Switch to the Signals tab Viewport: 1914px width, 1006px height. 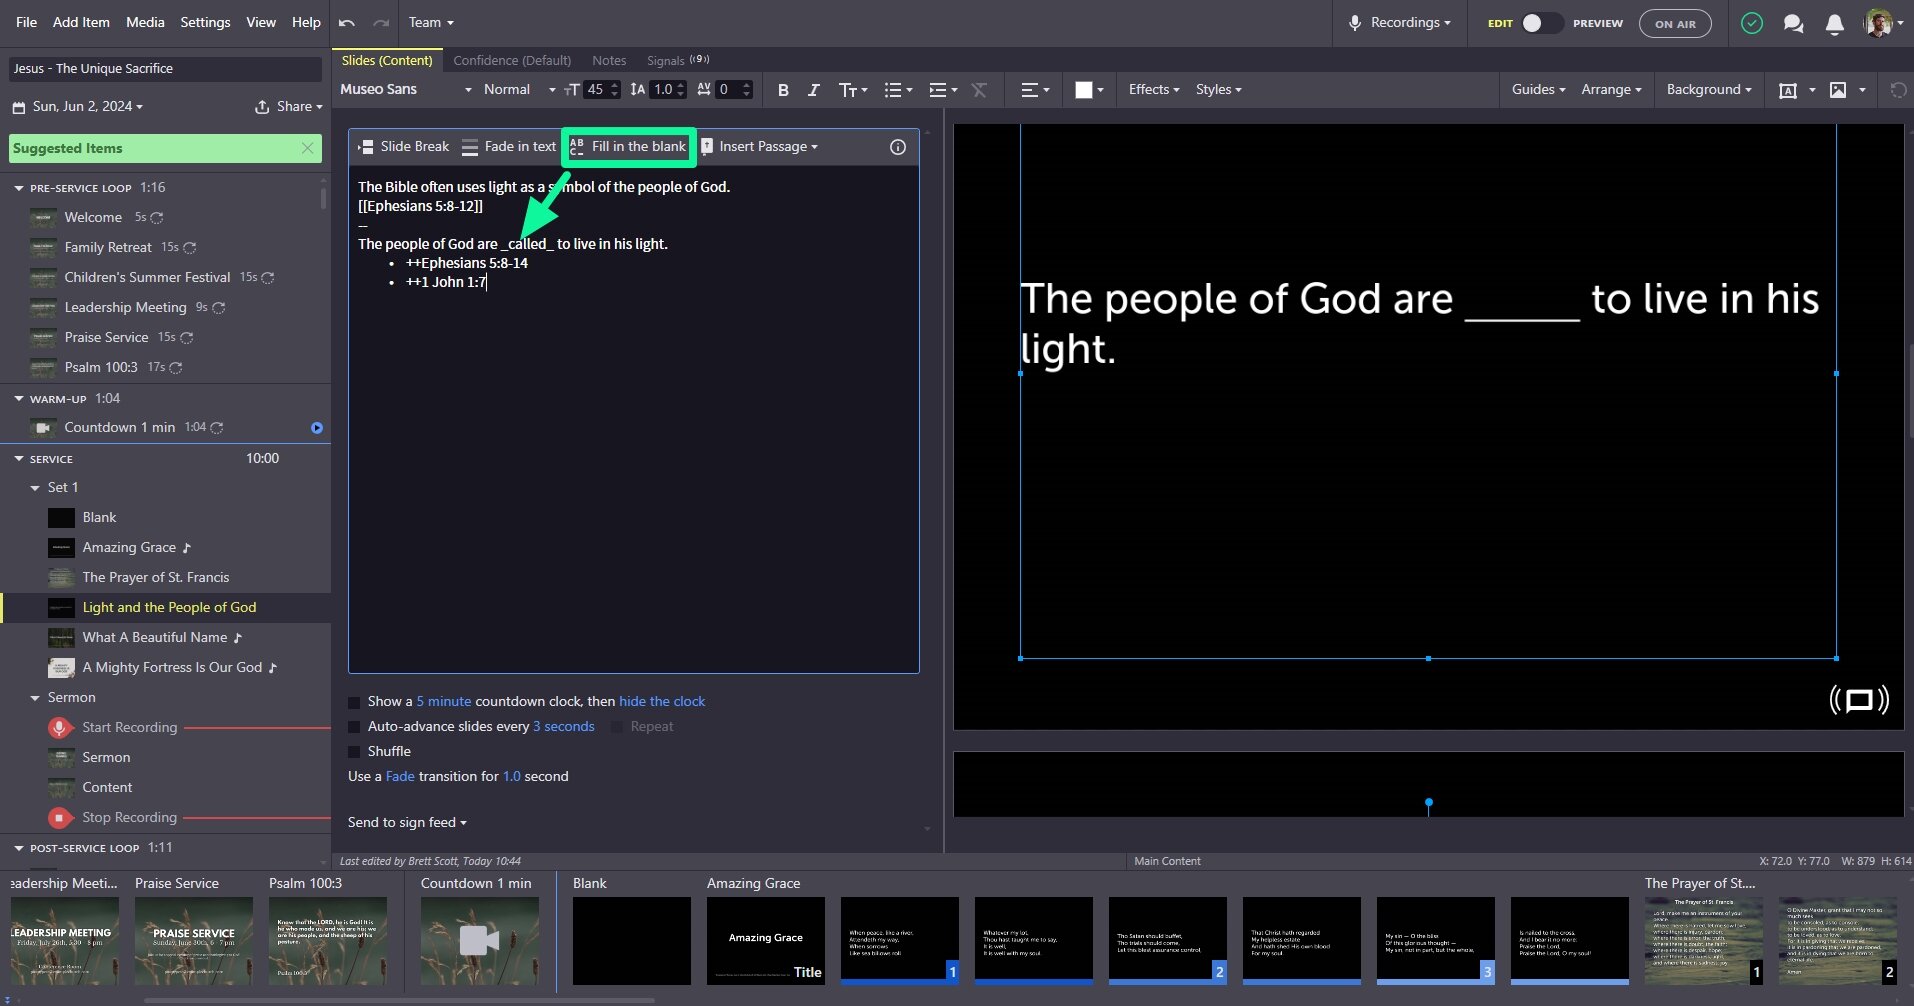(678, 61)
